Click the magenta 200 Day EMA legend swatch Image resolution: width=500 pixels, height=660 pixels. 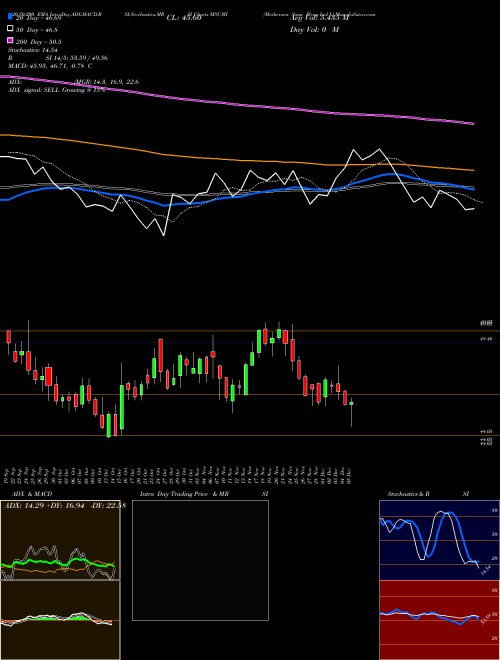point(10,41)
